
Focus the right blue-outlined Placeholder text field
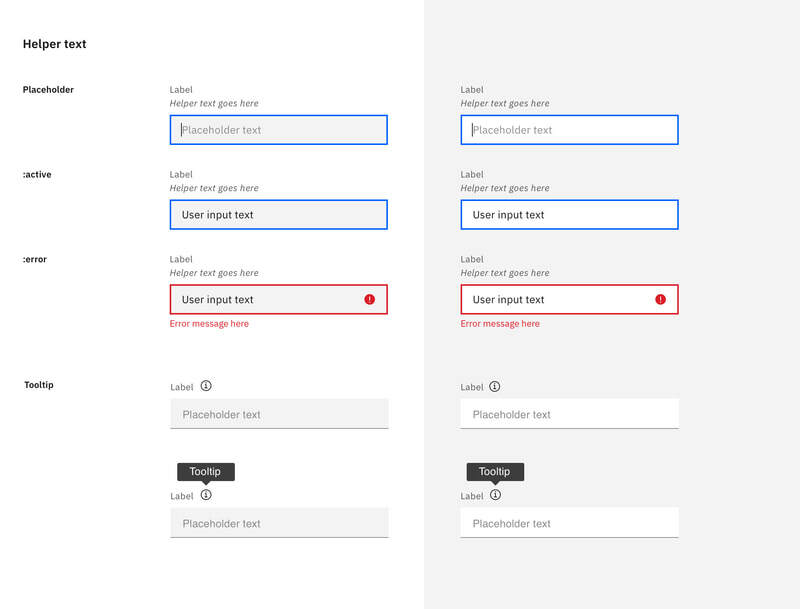(569, 130)
